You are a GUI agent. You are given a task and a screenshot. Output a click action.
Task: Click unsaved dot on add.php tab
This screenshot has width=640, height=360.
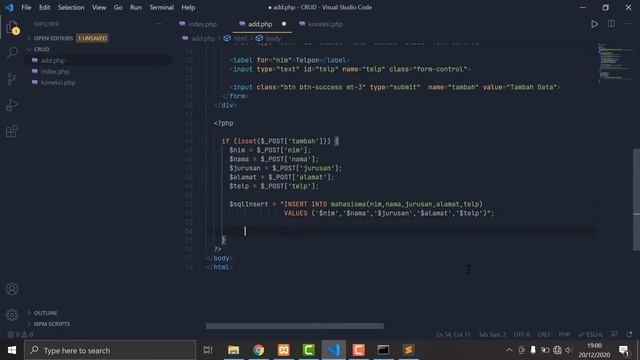click(x=284, y=24)
